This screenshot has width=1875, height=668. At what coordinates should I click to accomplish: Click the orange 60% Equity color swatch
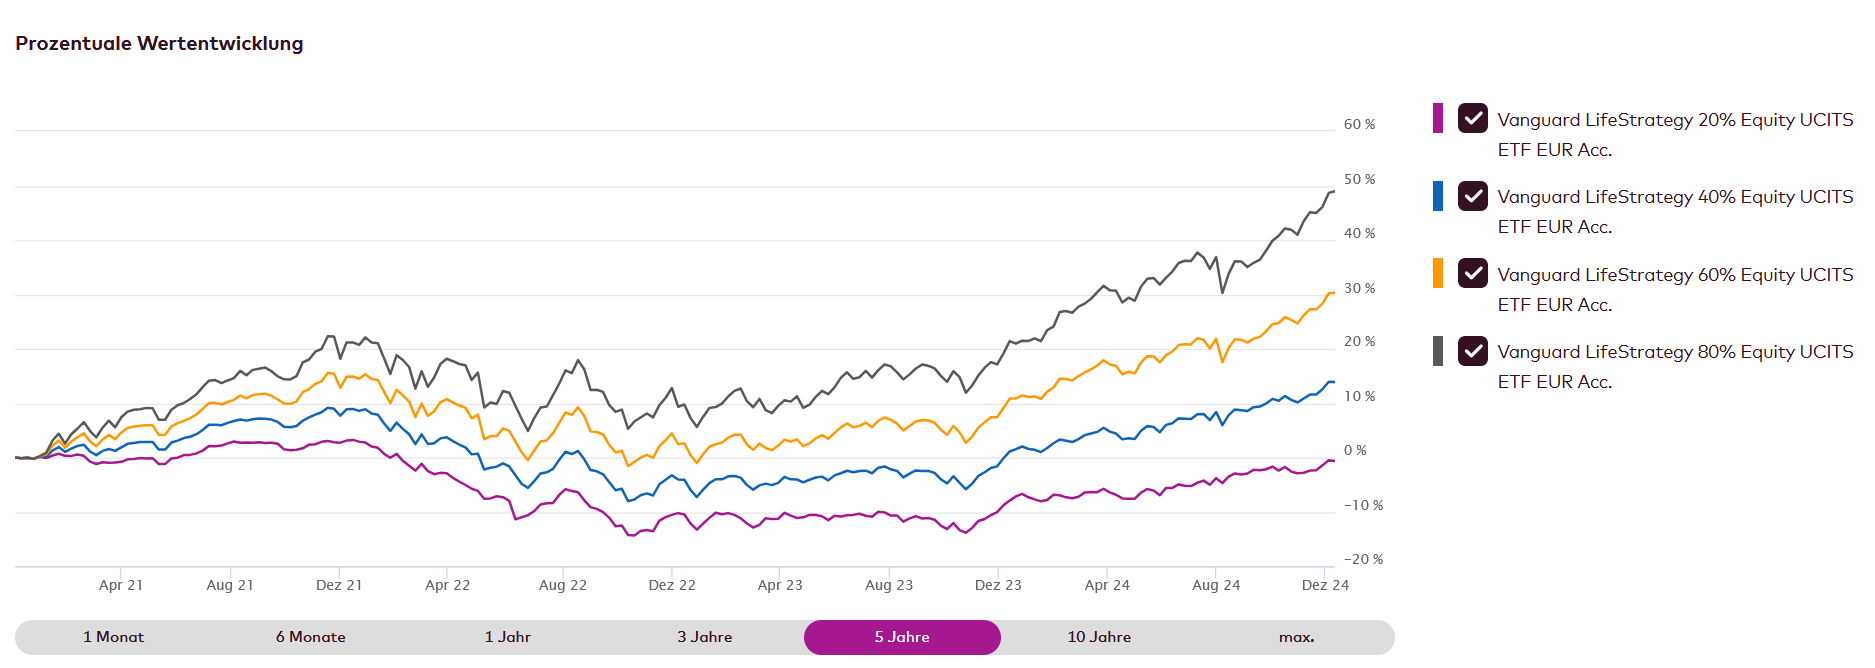1438,273
